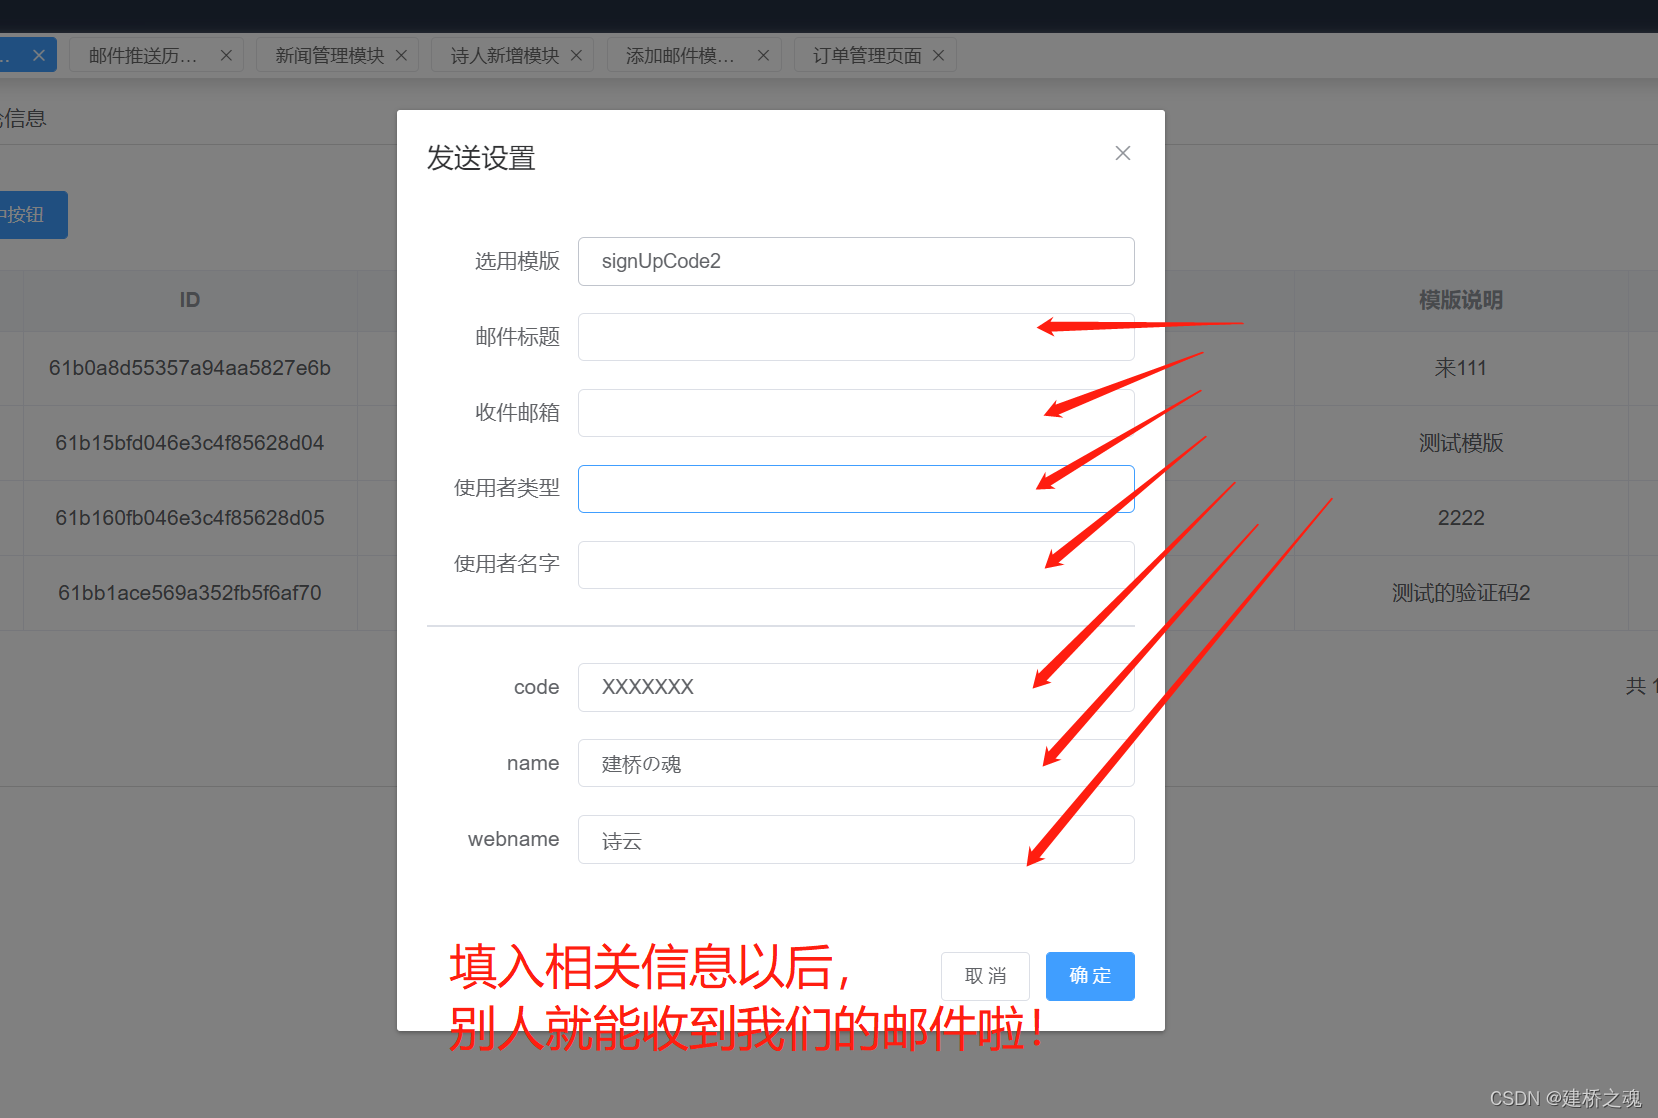Image resolution: width=1658 pixels, height=1118 pixels.
Task: Click the 取消 button
Action: 985,976
